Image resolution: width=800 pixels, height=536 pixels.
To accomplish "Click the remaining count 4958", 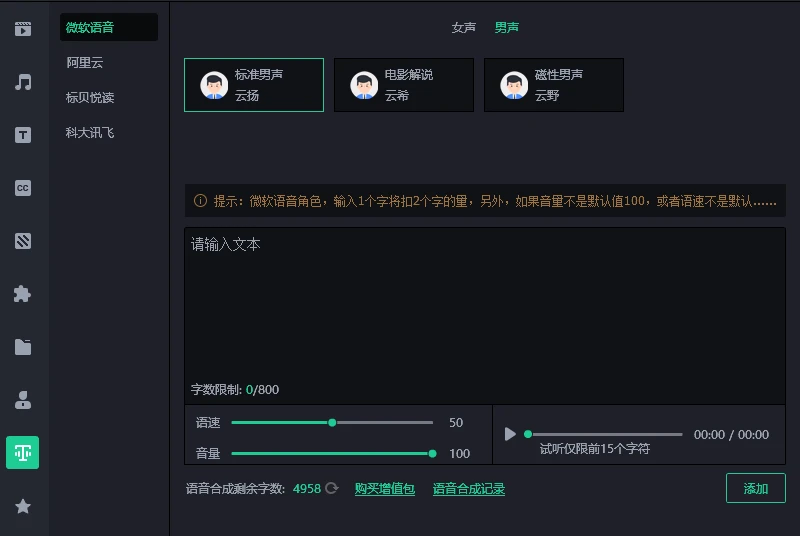I will 307,489.
